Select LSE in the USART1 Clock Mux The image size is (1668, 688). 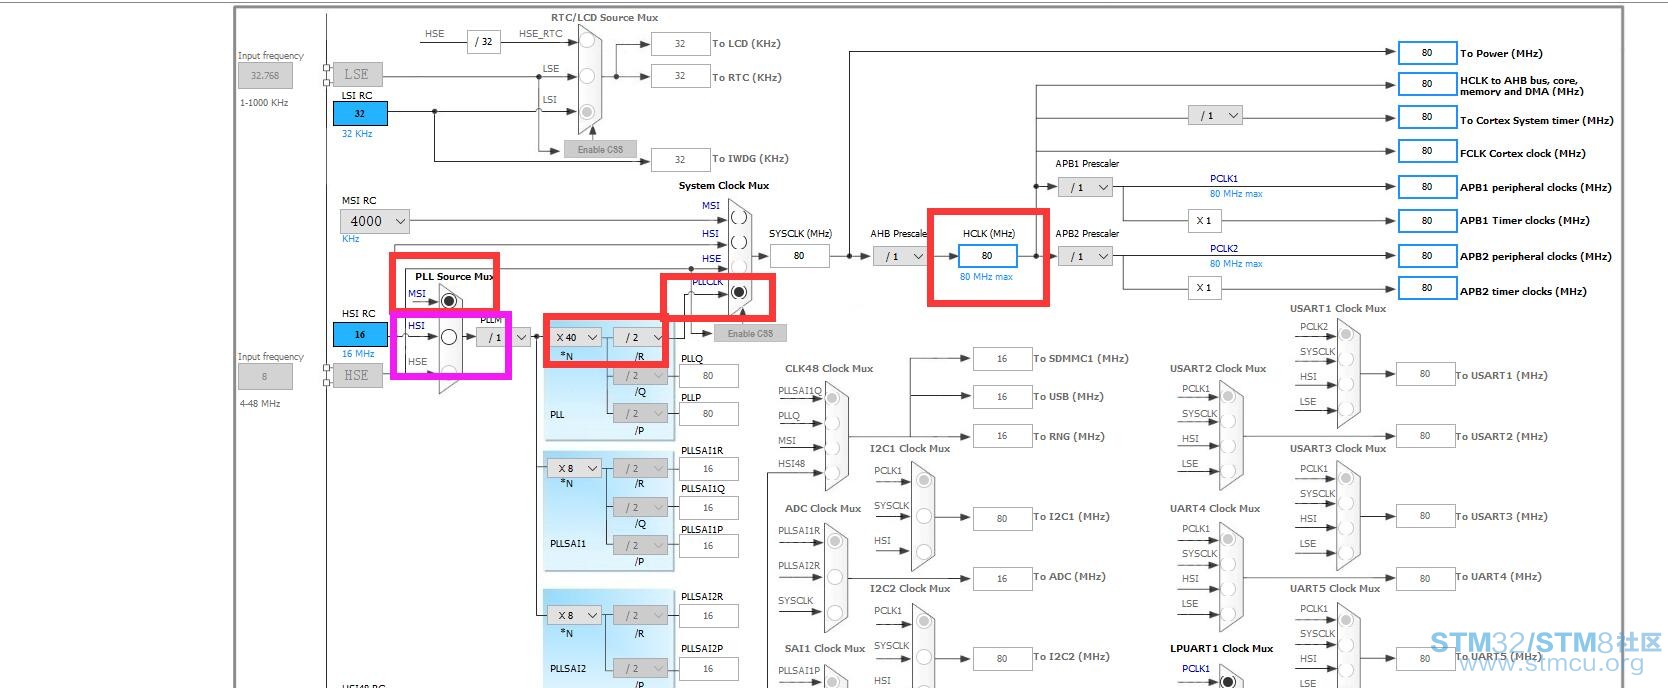click(1346, 409)
